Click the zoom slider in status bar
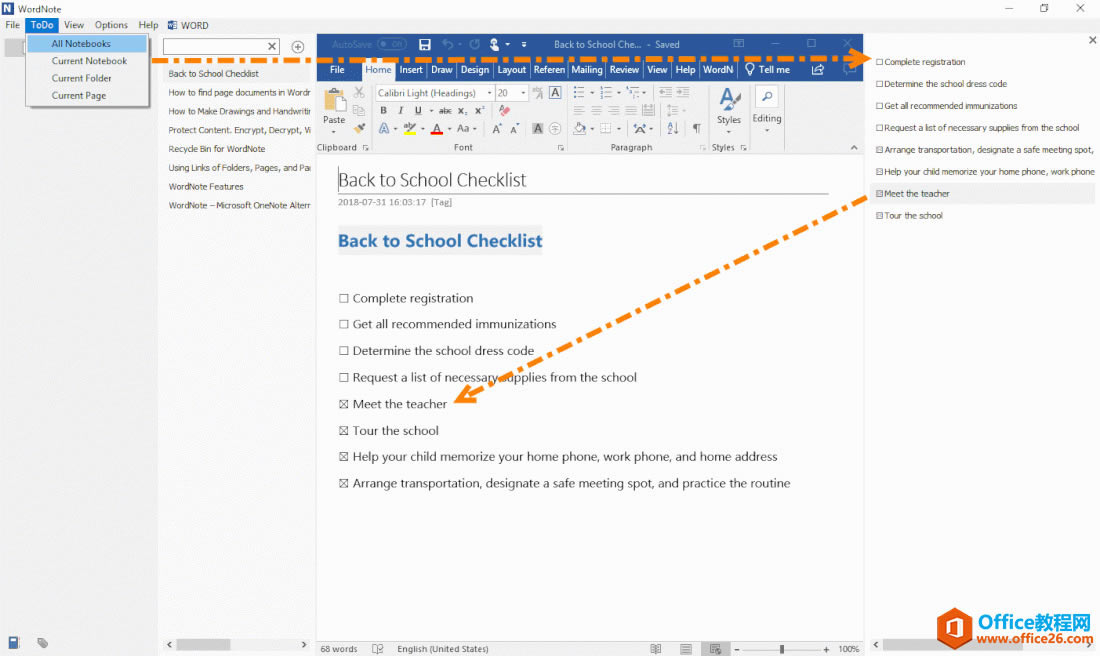This screenshot has height=656, width=1100. tap(782, 649)
